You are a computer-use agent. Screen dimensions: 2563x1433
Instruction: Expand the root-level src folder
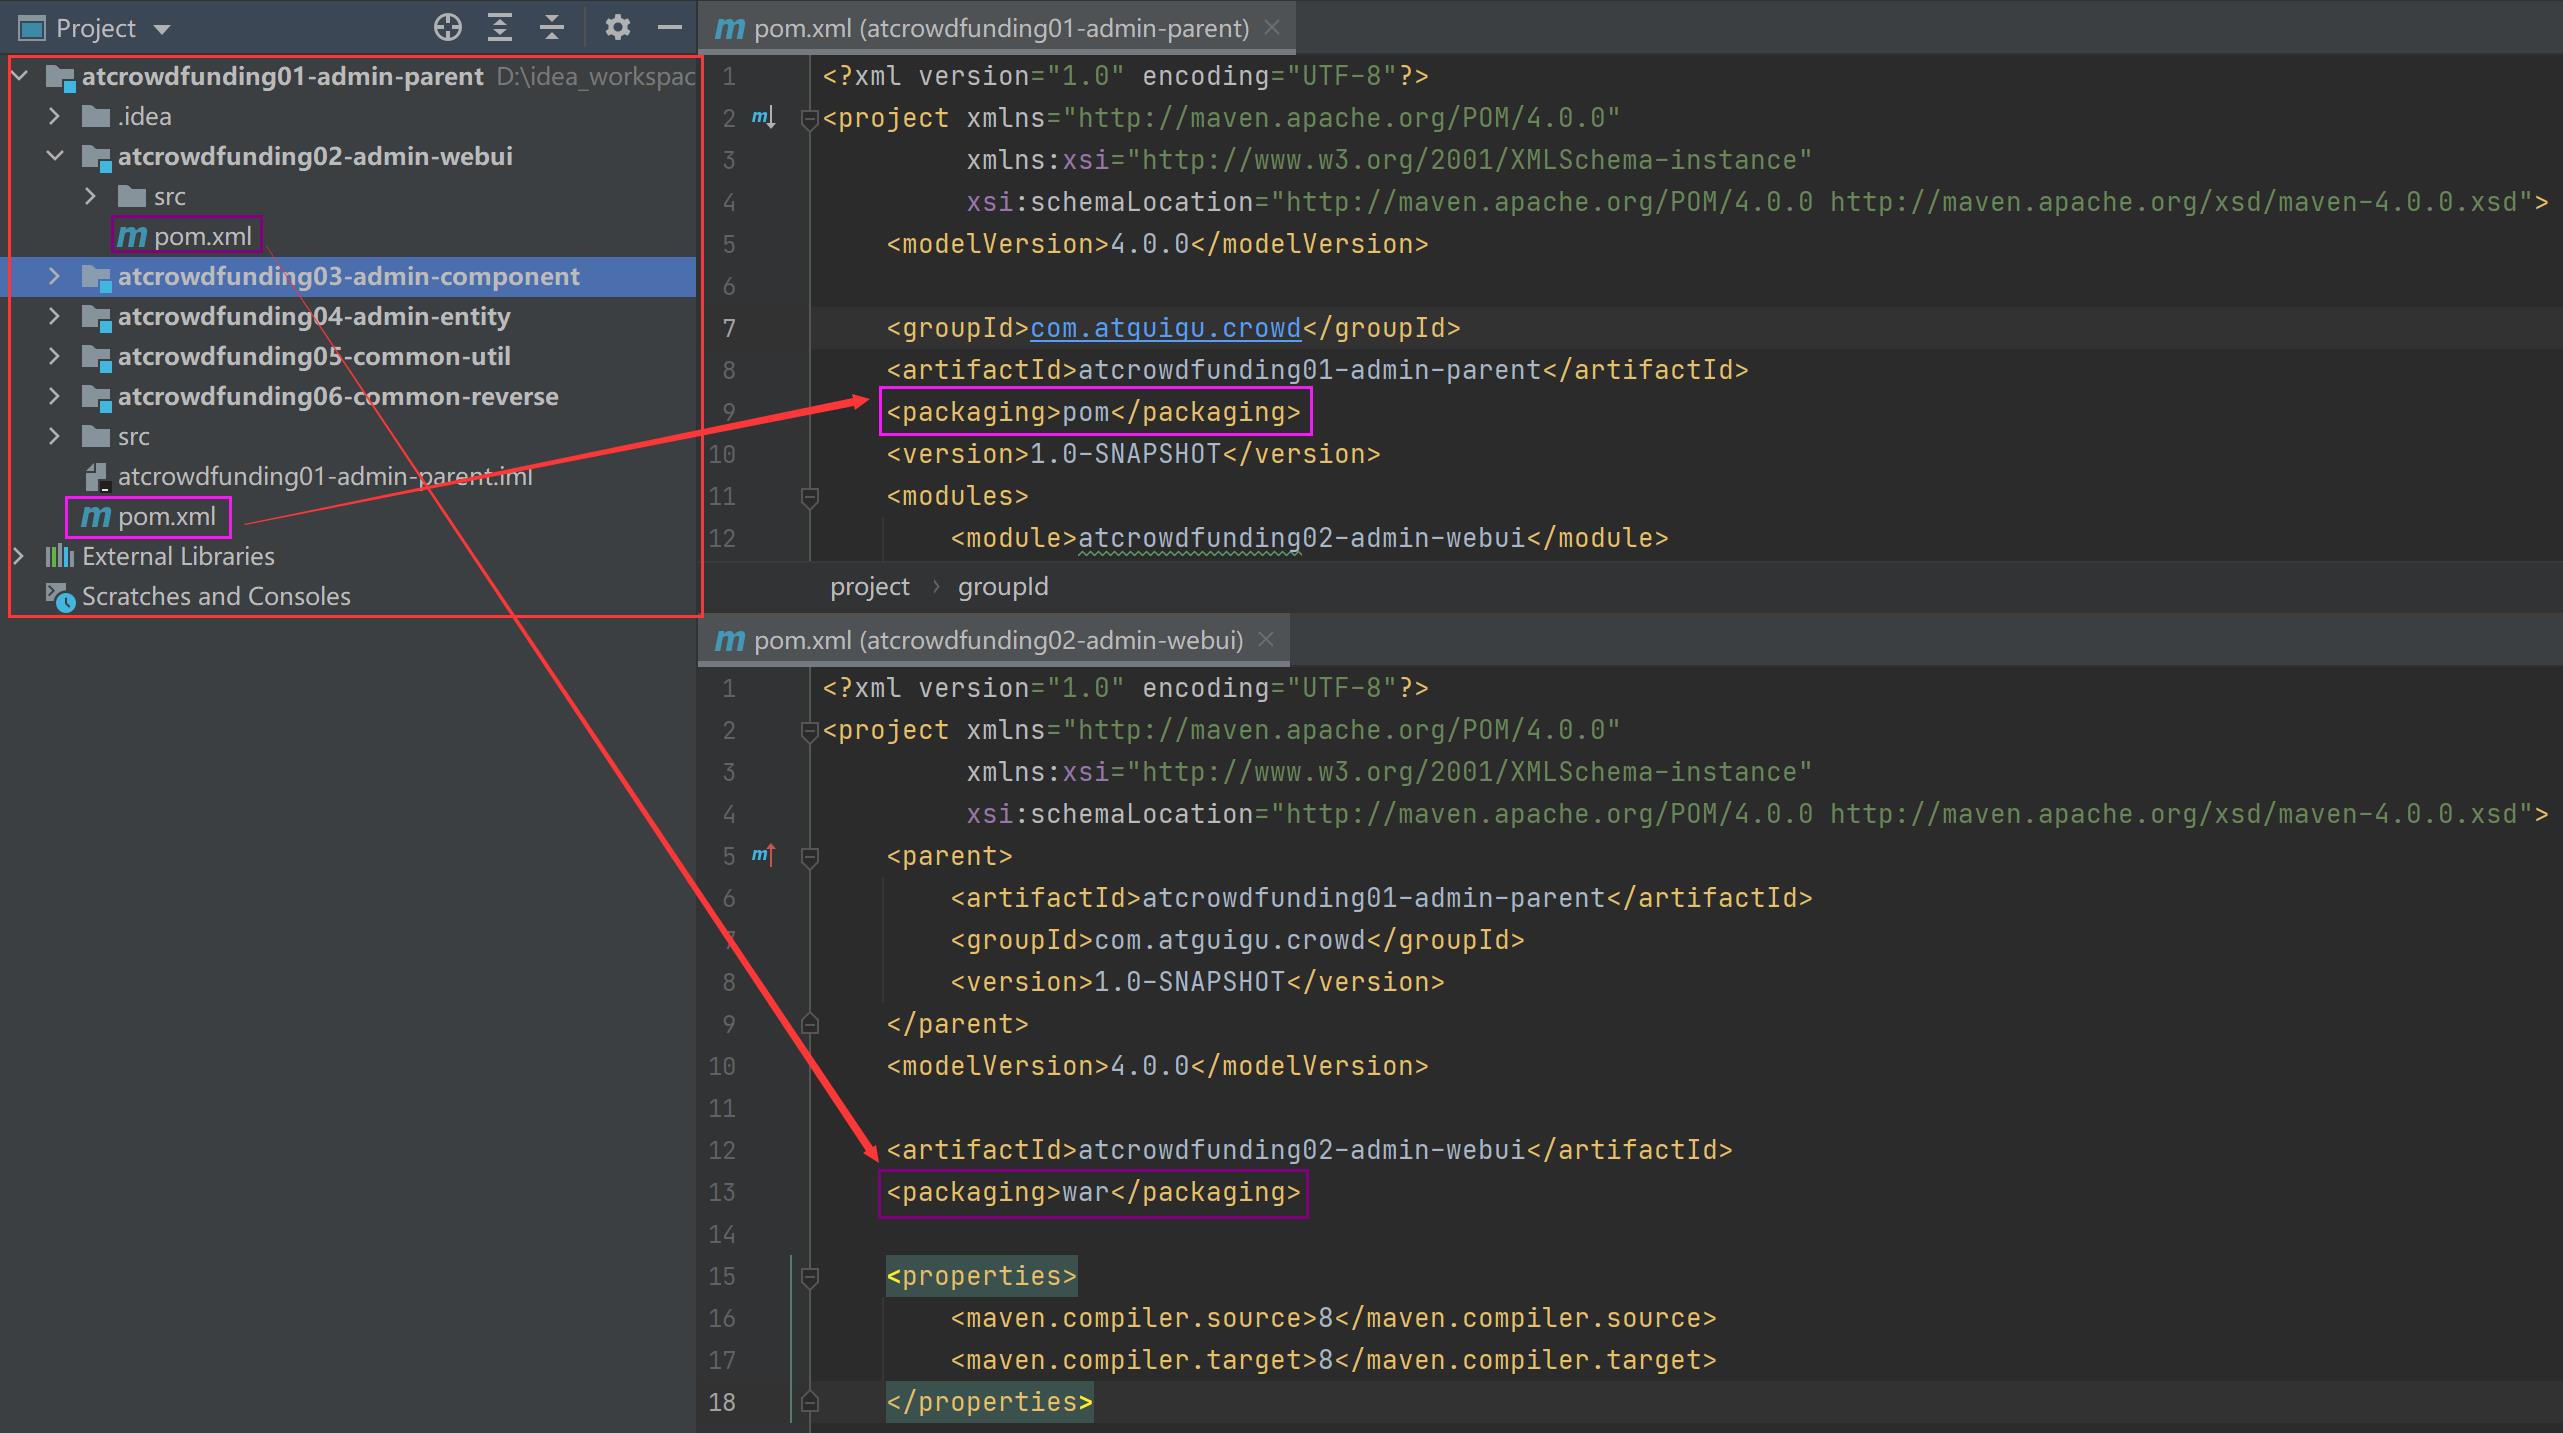[55, 436]
